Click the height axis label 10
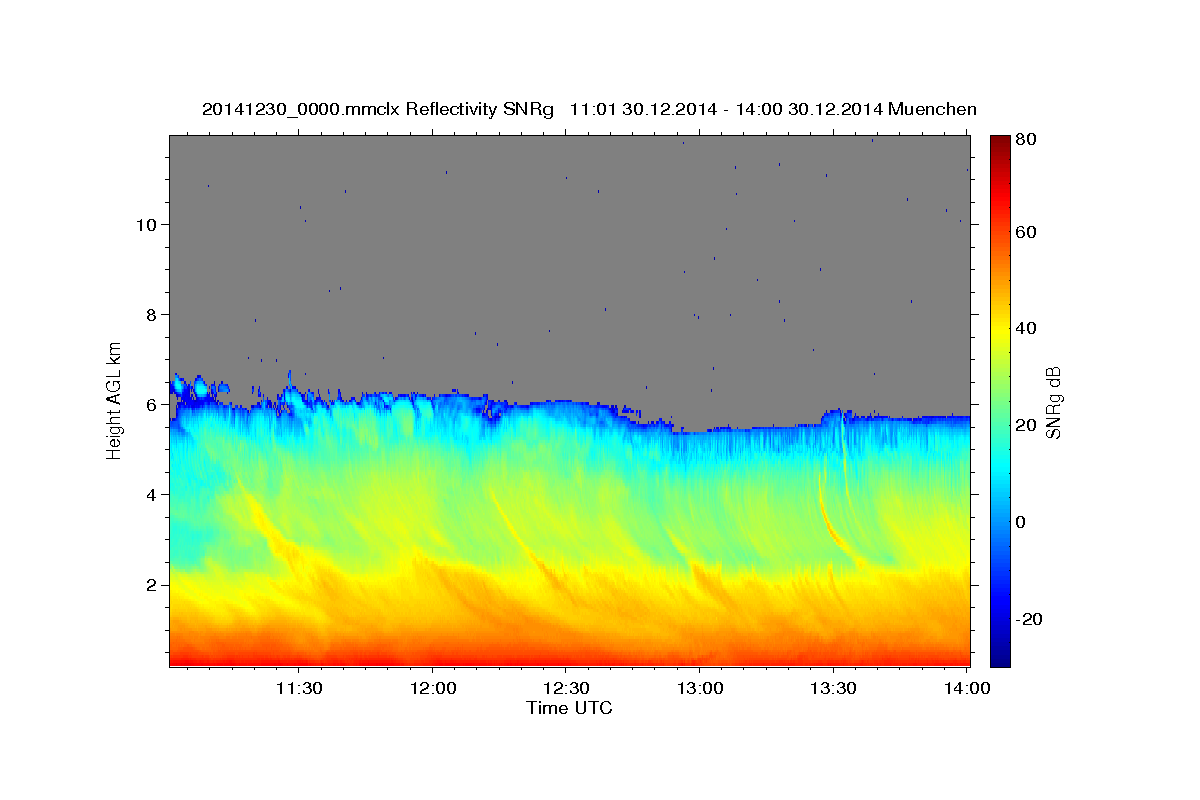 tap(149, 225)
